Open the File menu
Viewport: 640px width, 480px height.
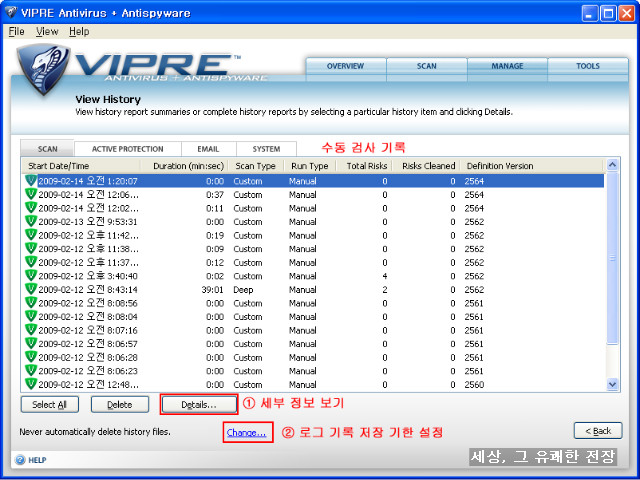(16, 31)
